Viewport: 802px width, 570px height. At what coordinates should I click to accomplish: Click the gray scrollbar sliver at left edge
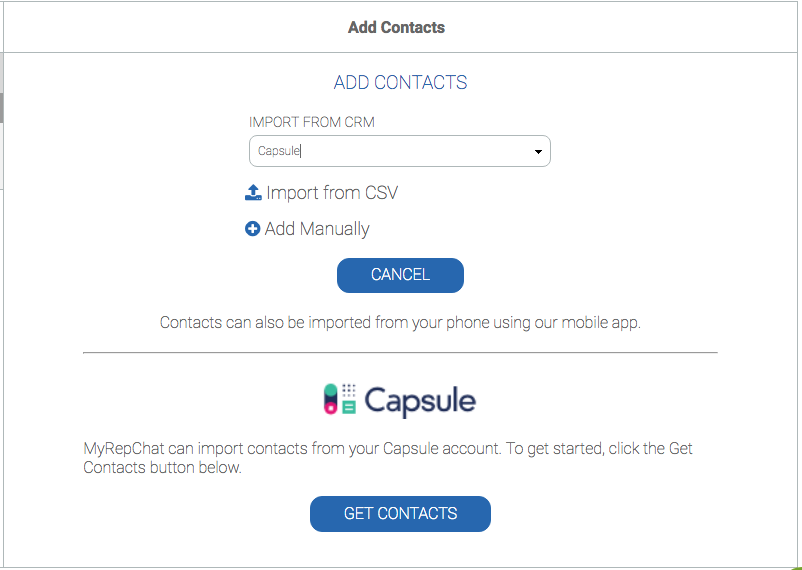2,107
